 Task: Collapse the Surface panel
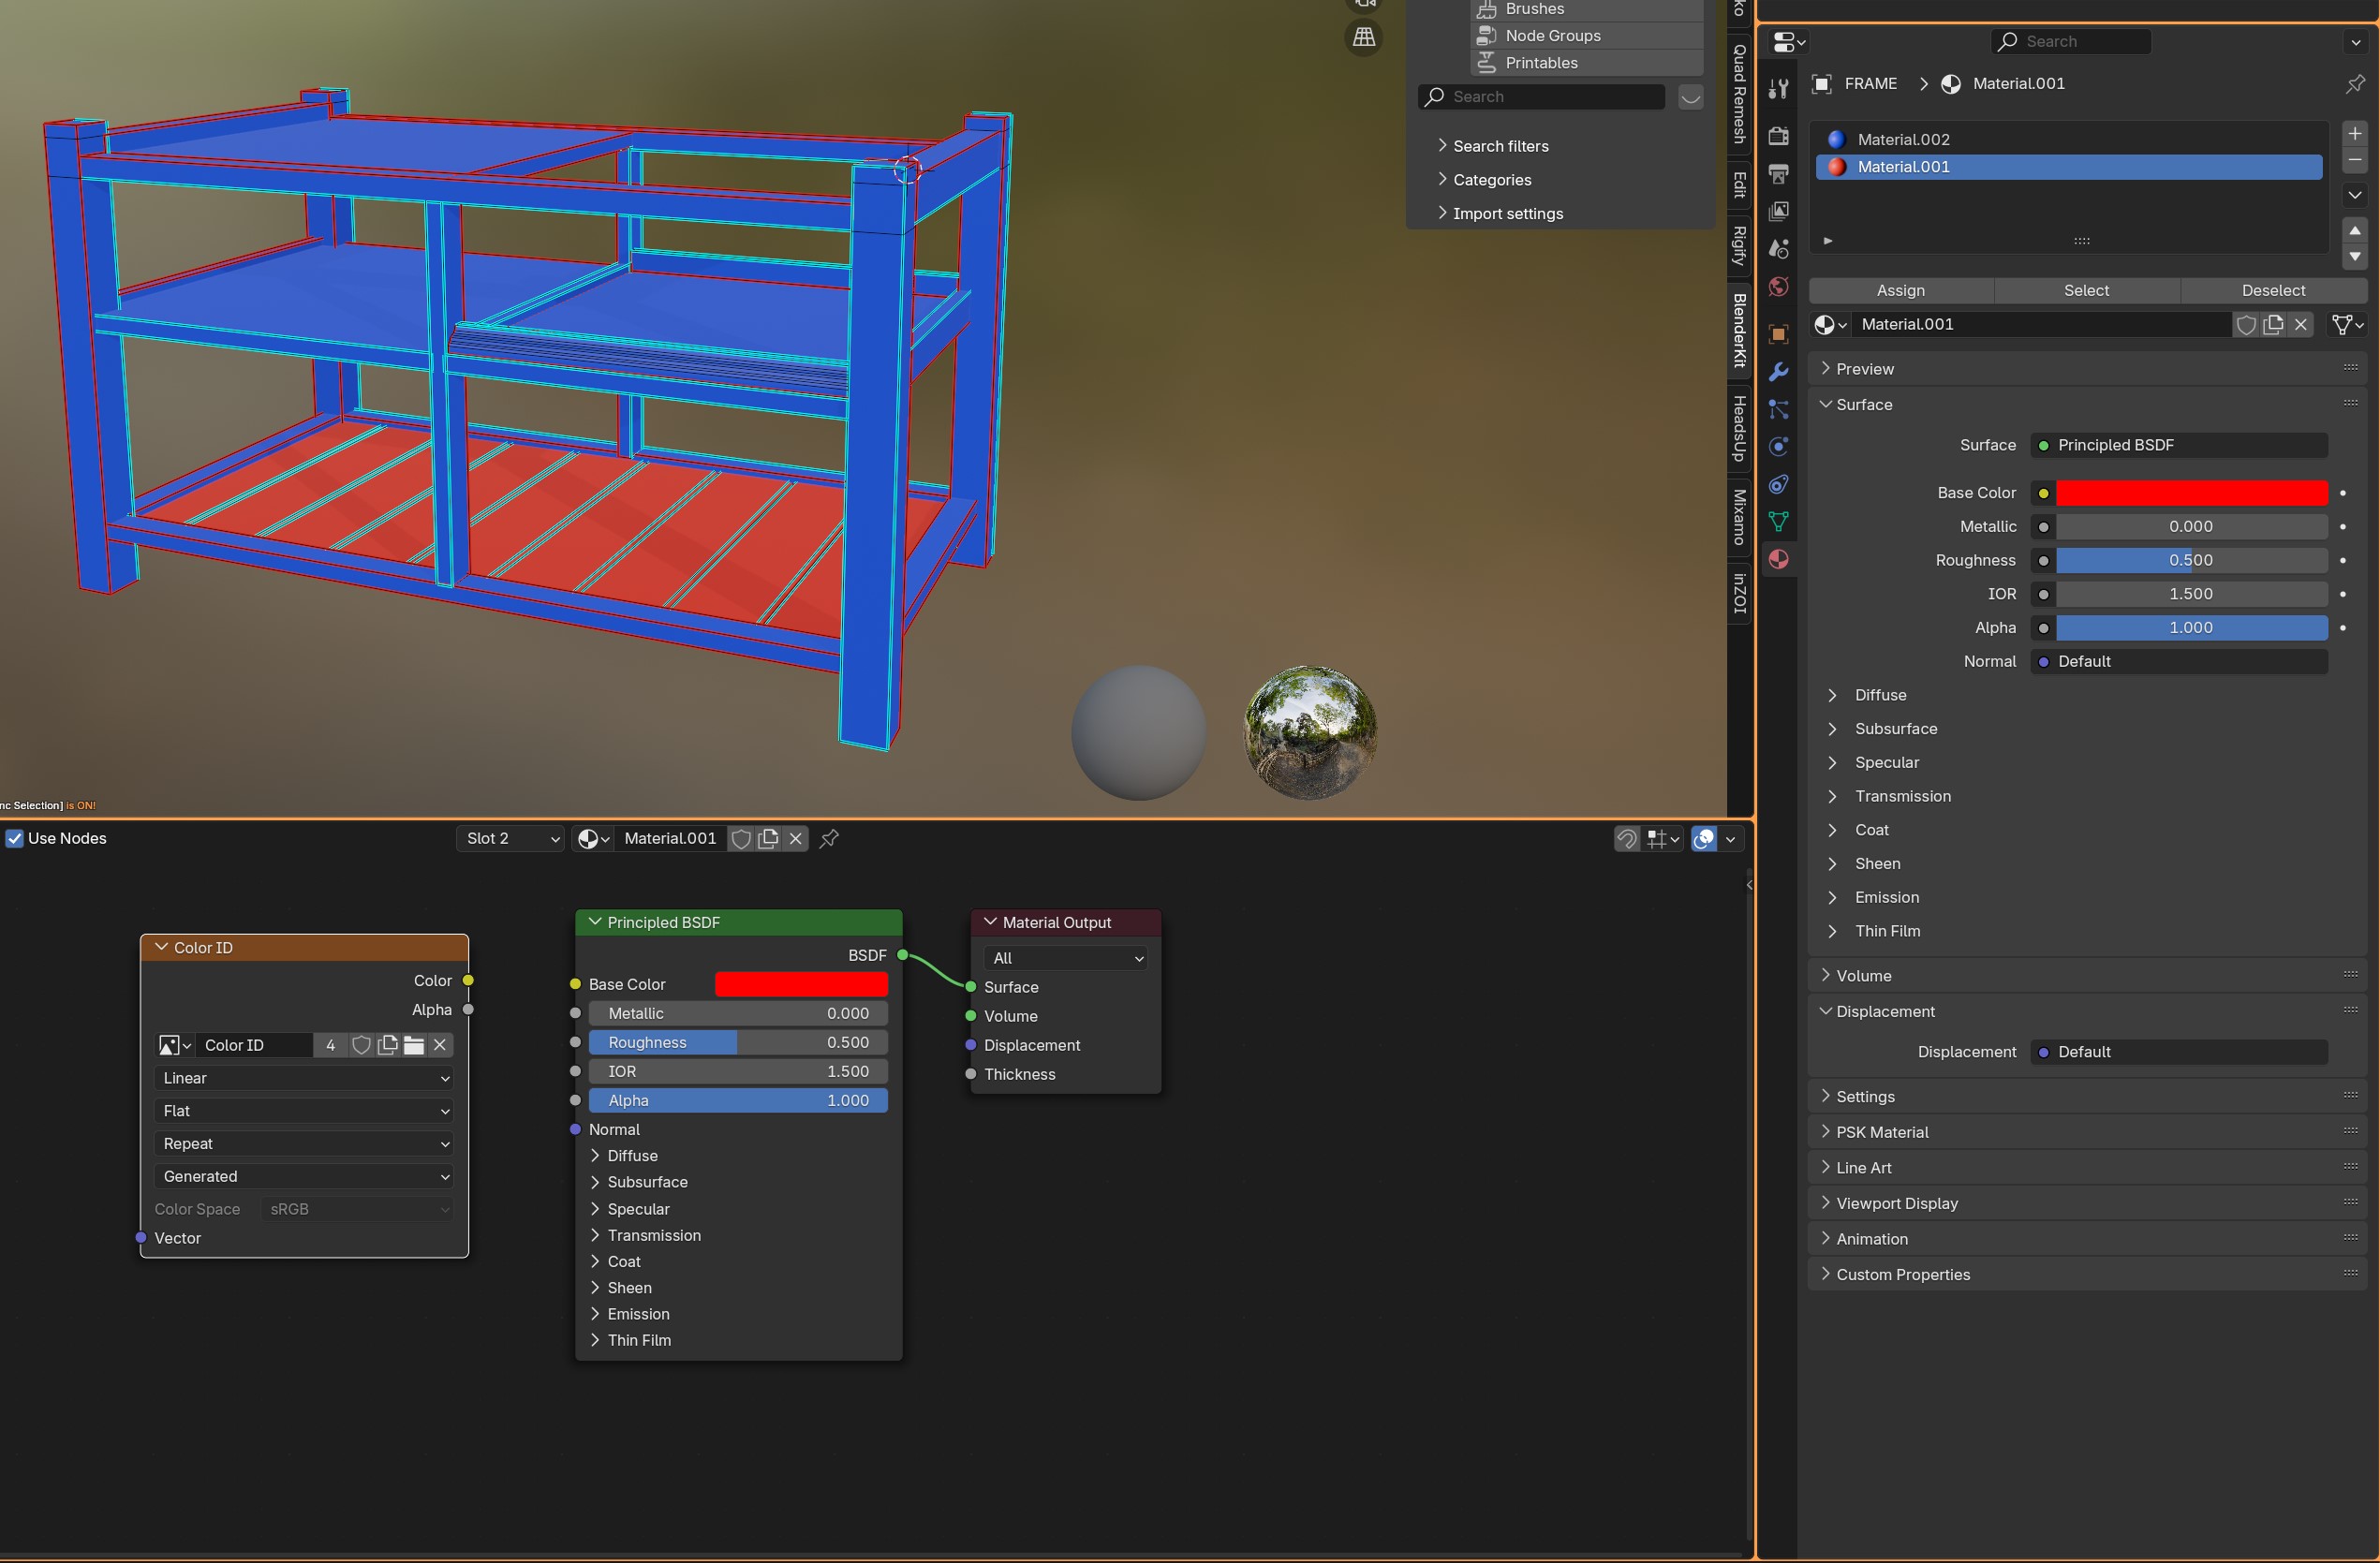tap(2087, 404)
